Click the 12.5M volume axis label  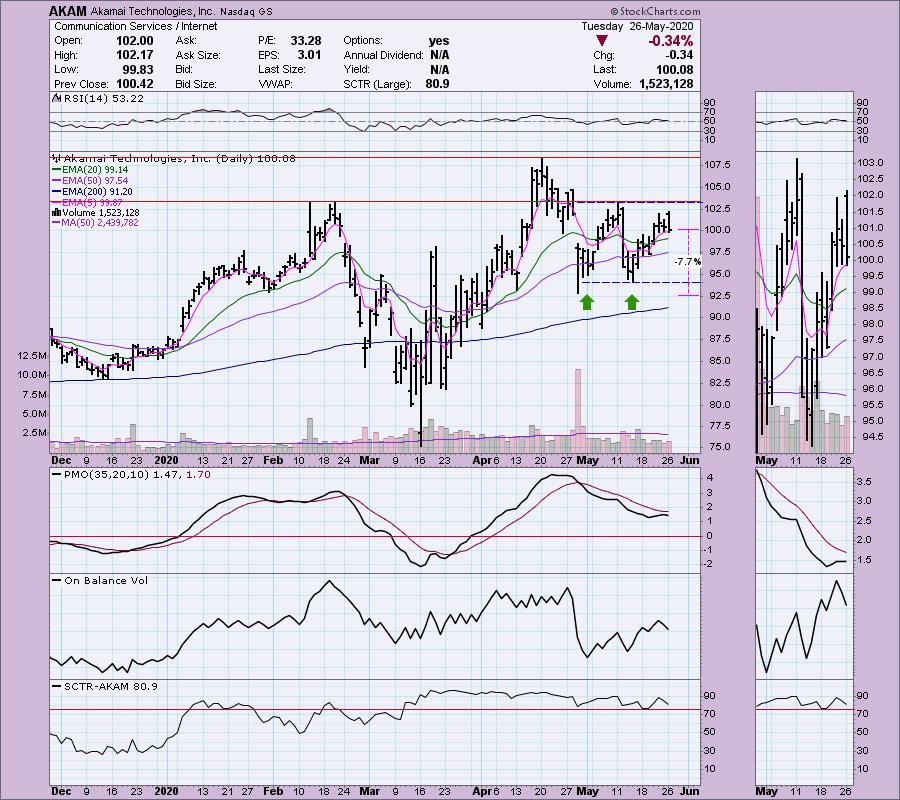coord(32,356)
